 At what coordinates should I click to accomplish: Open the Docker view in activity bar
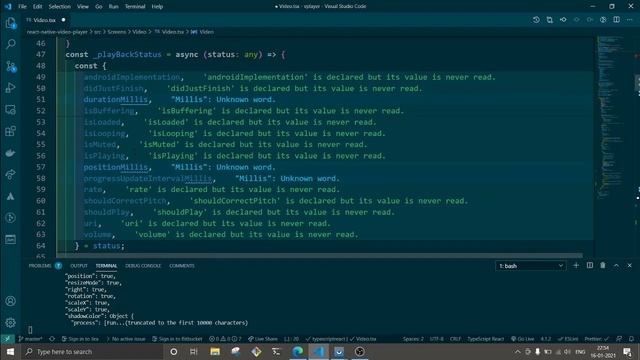11,153
